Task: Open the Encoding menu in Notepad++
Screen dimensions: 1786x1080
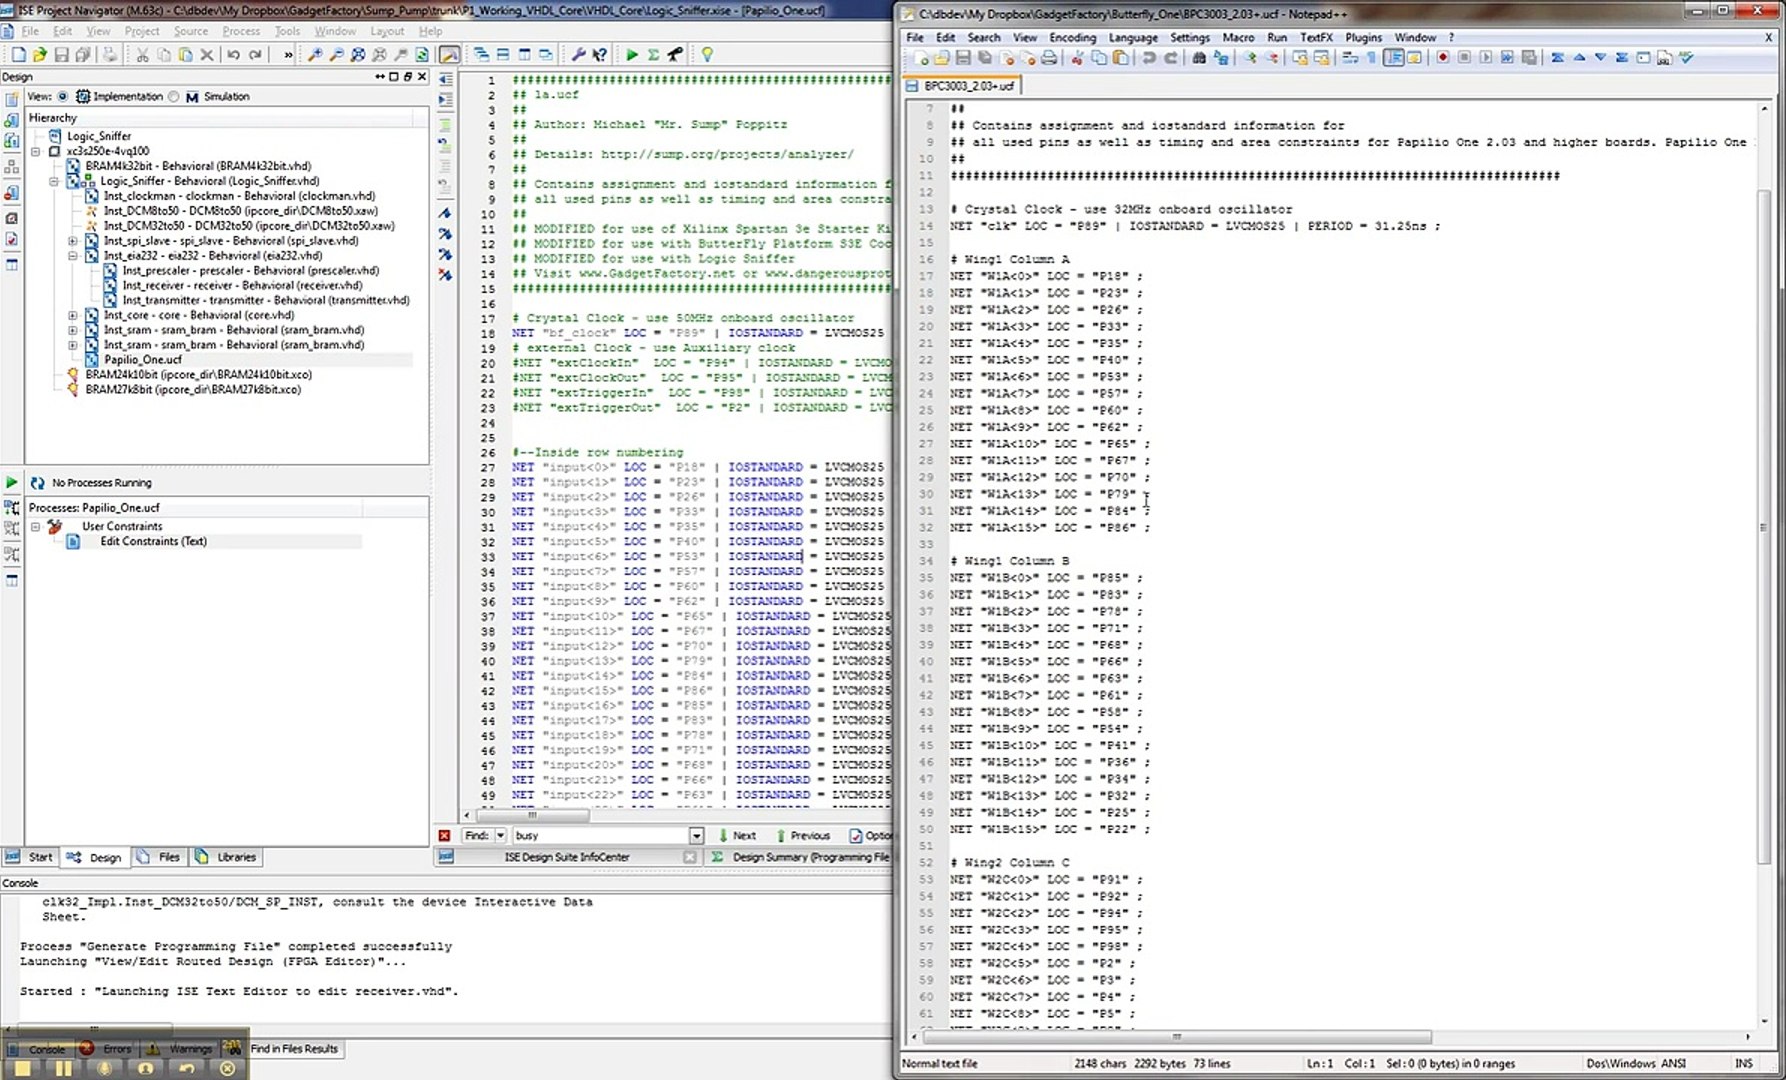Action: pos(1072,37)
